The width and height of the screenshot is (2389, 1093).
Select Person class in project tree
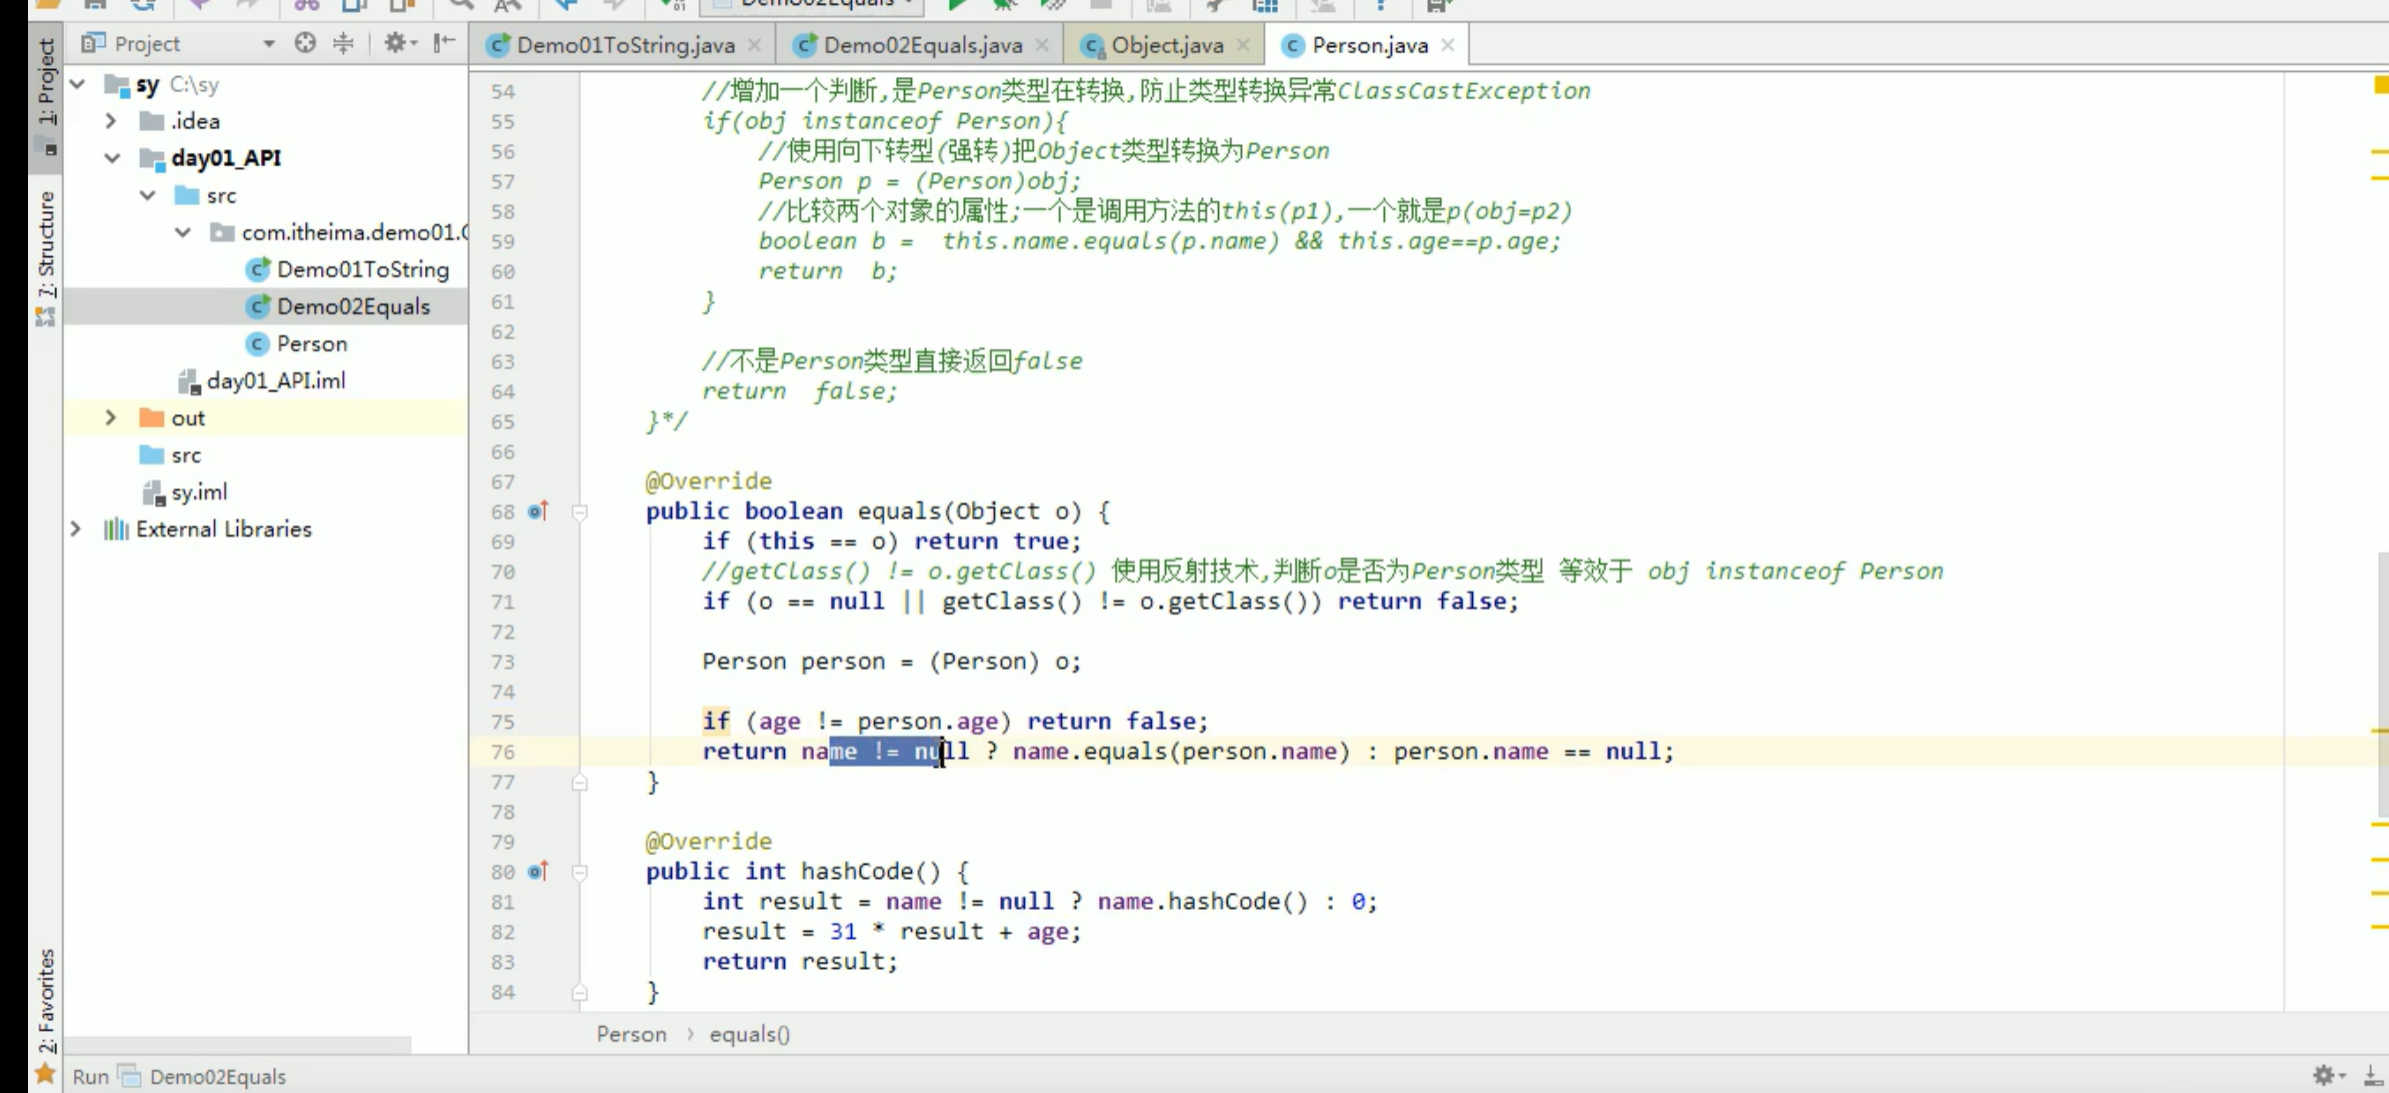(311, 344)
